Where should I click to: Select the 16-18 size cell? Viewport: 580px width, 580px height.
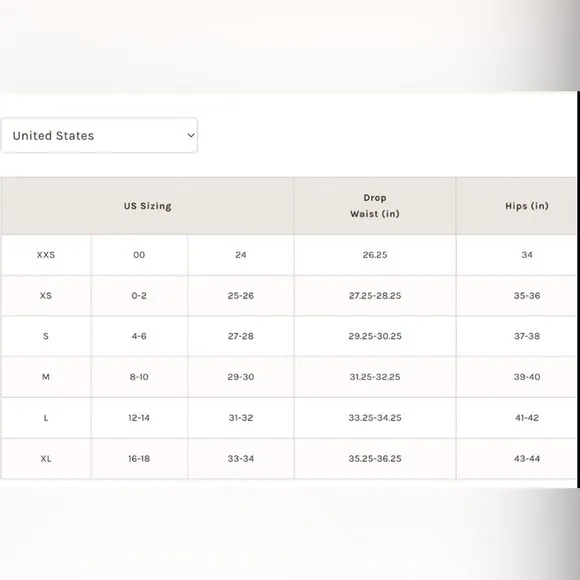pyautogui.click(x=139, y=459)
